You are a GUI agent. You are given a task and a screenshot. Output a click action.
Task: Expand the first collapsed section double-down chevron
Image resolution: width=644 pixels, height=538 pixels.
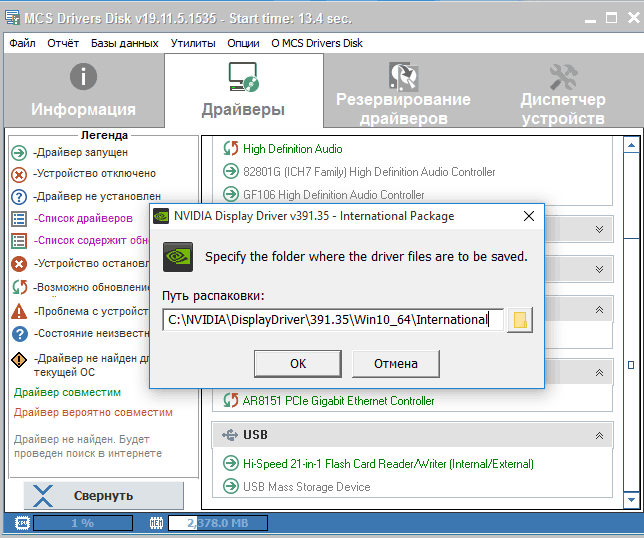pyautogui.click(x=599, y=229)
